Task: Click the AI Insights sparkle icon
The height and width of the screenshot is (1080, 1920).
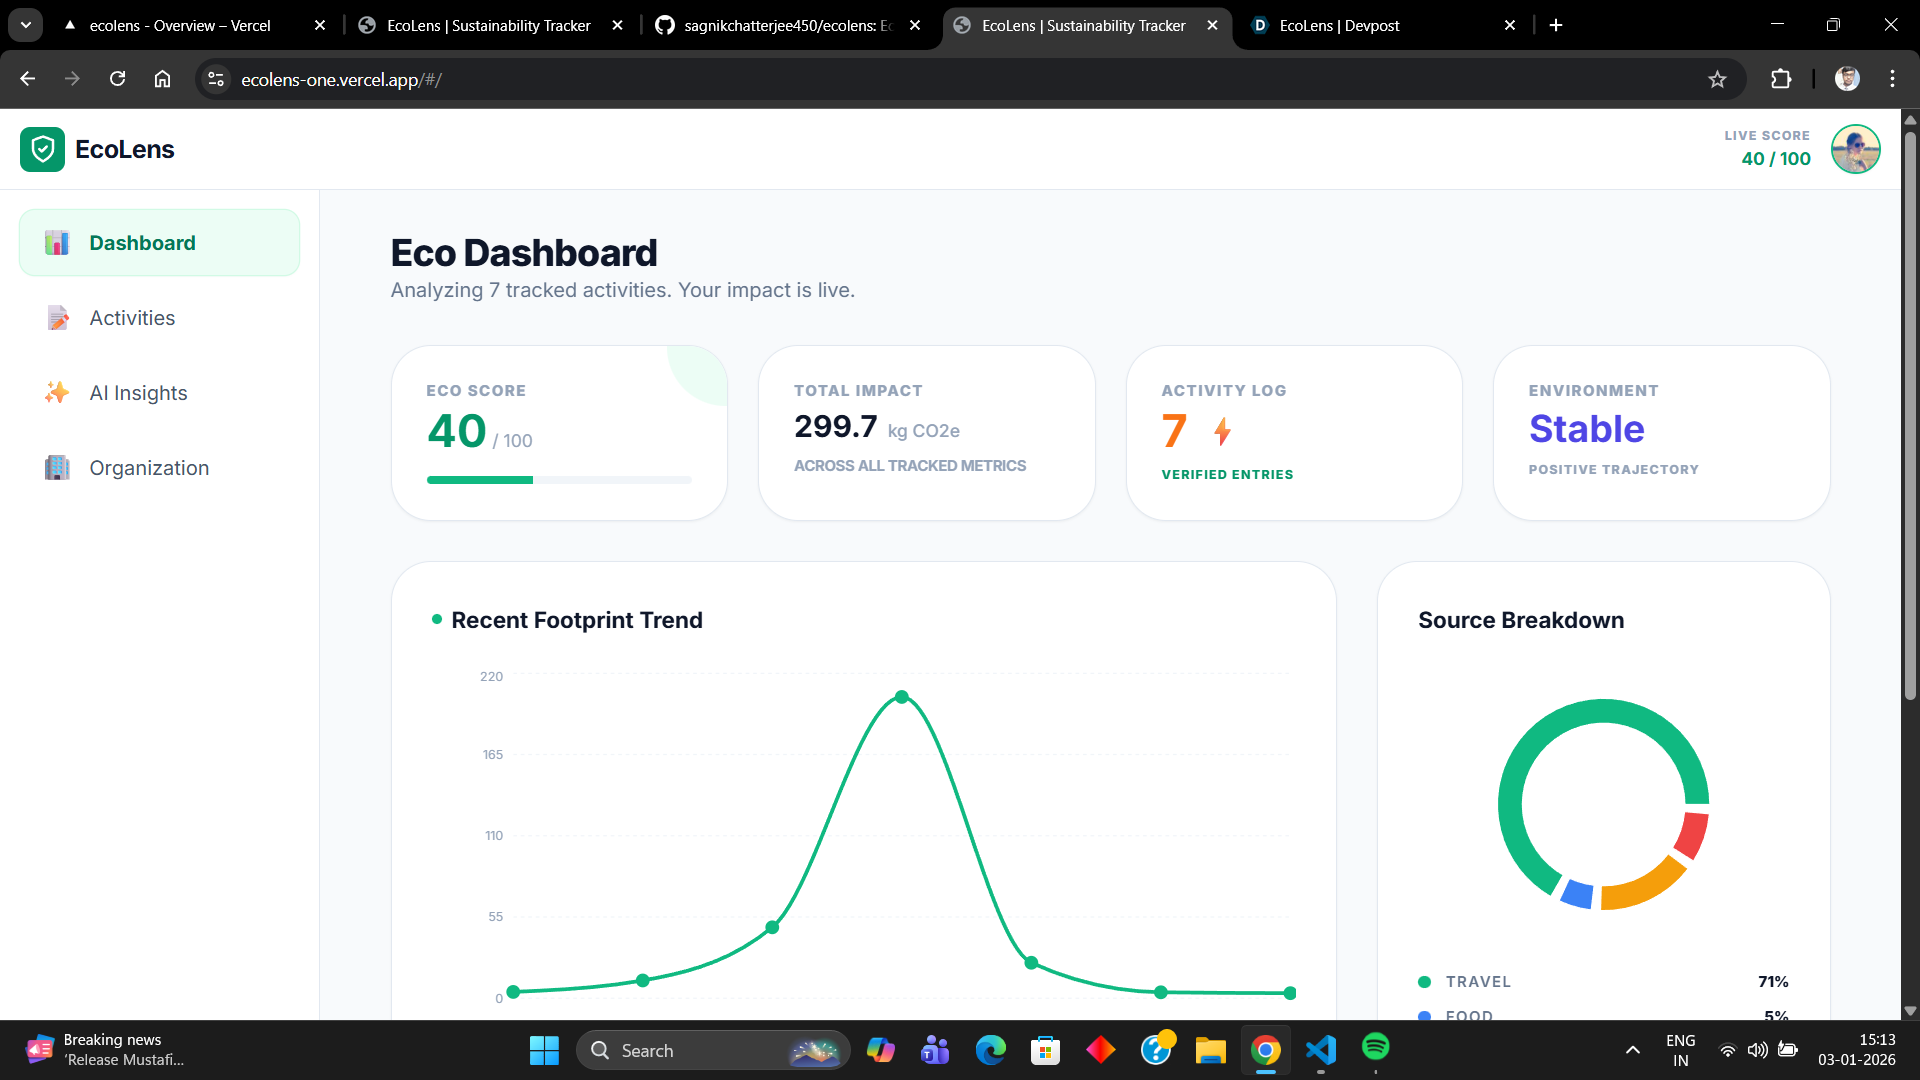Action: point(57,393)
